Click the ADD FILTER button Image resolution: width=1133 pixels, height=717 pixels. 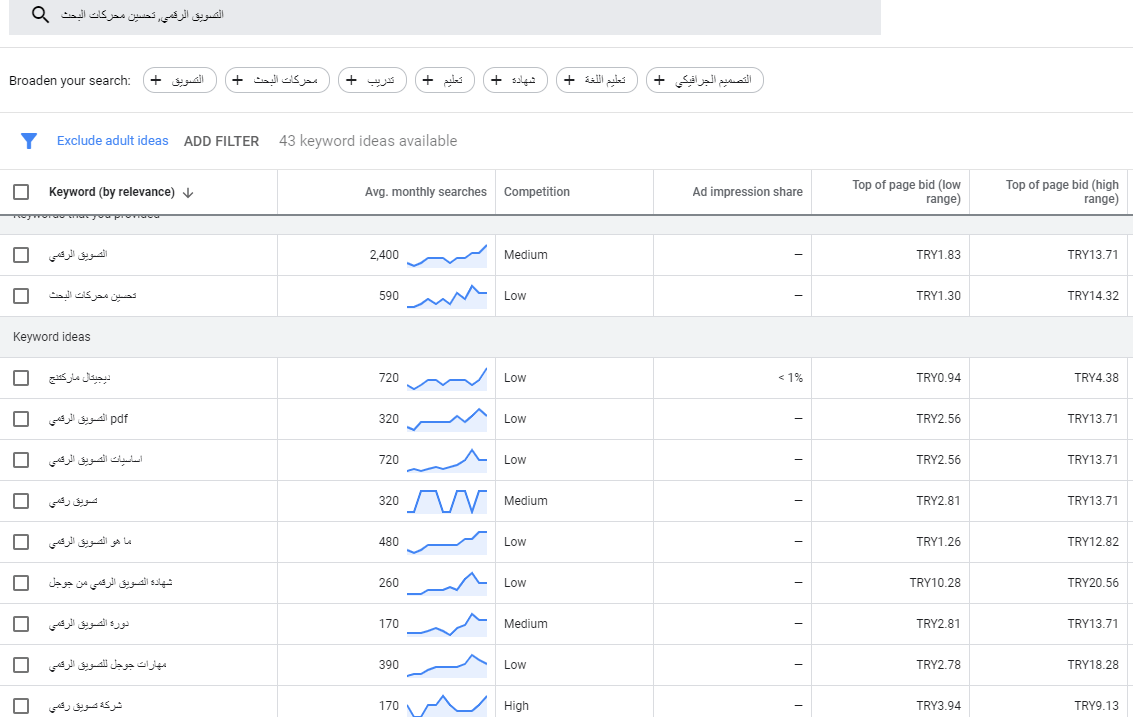(221, 142)
